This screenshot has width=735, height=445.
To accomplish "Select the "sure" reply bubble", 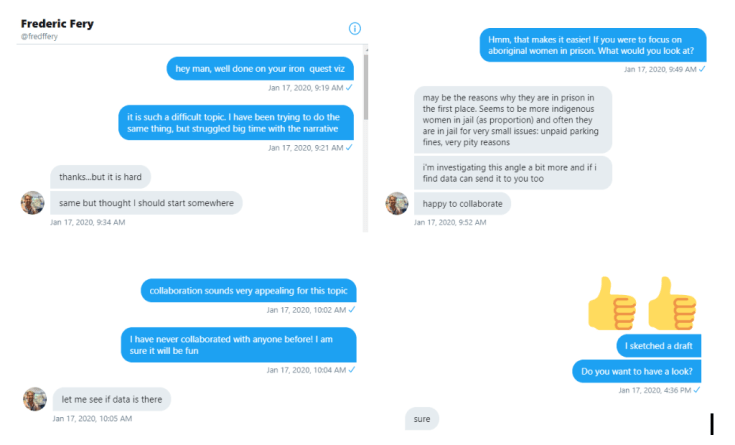I will [x=421, y=419].
